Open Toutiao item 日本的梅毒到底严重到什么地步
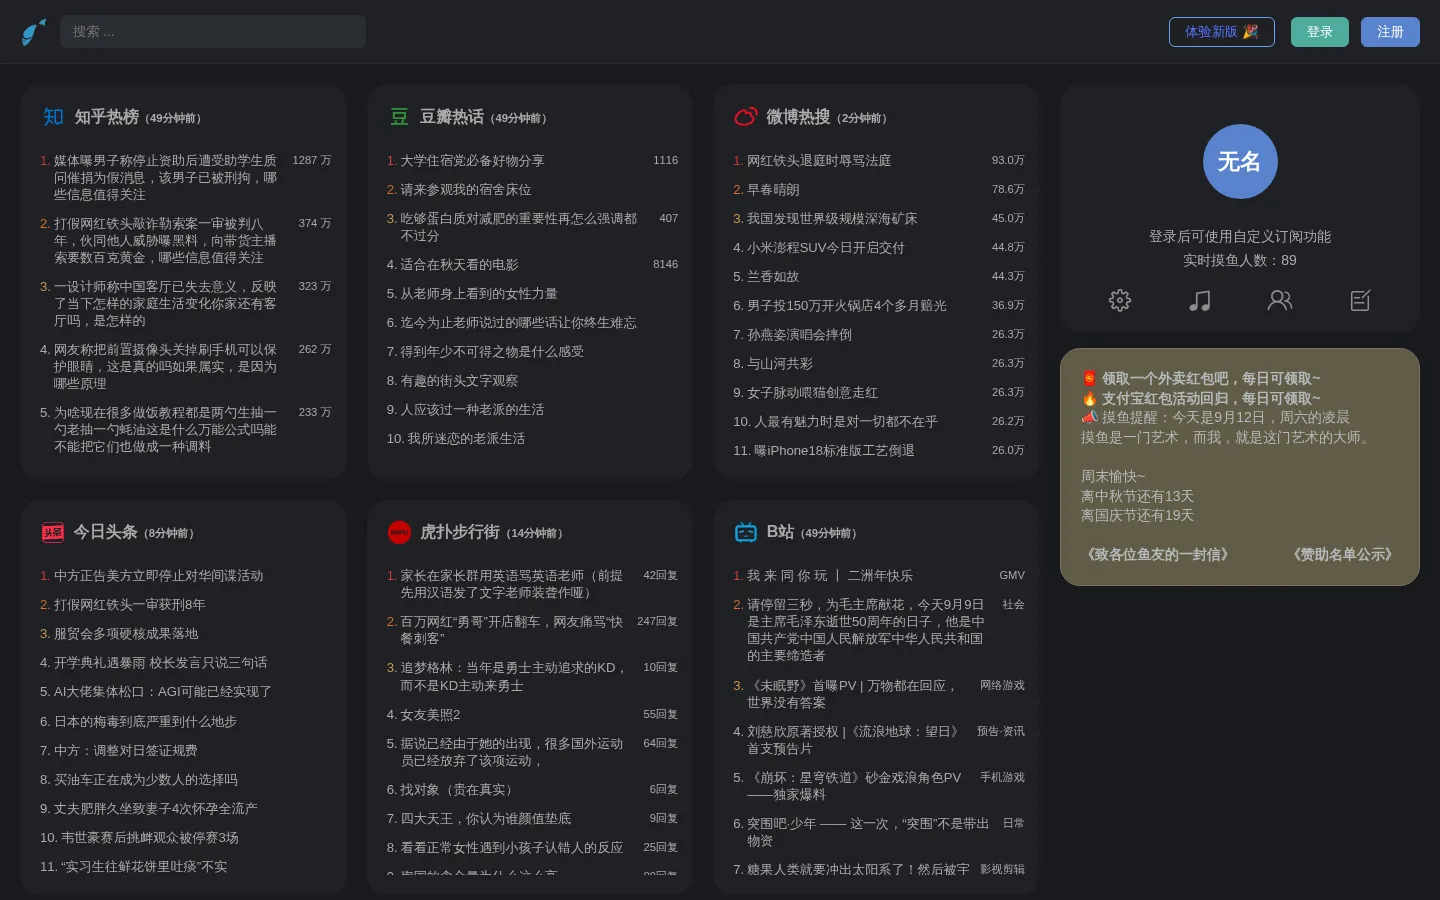Viewport: 1440px width, 900px height. 145,721
